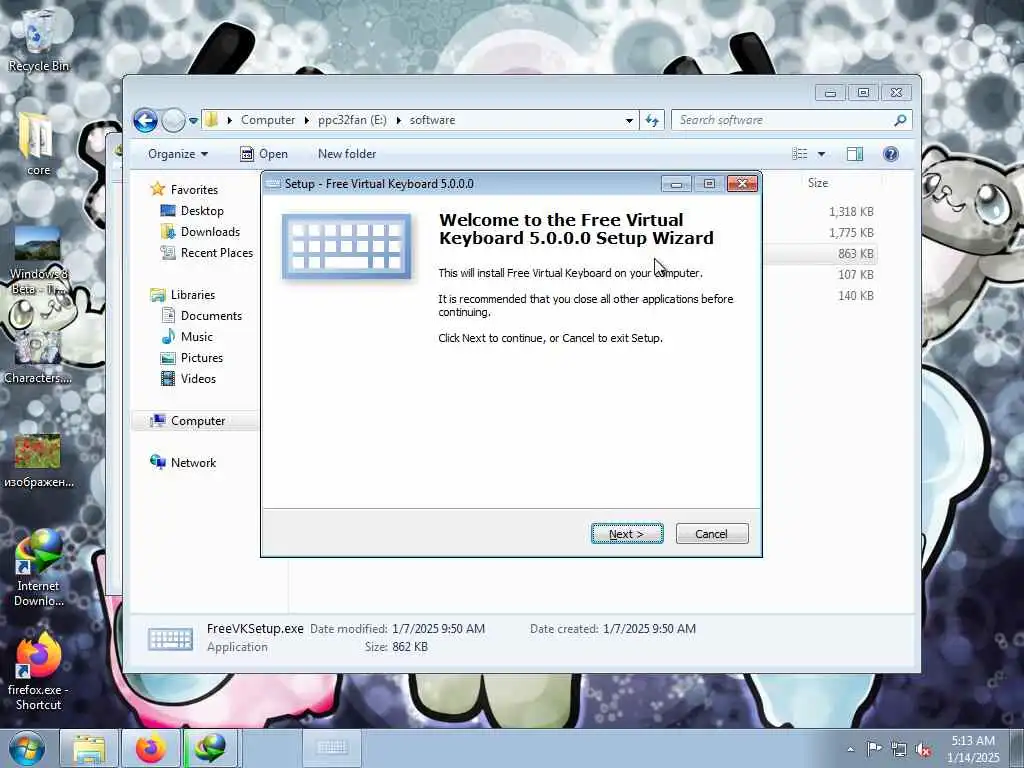Open the Action Center flag icon

(x=874, y=749)
